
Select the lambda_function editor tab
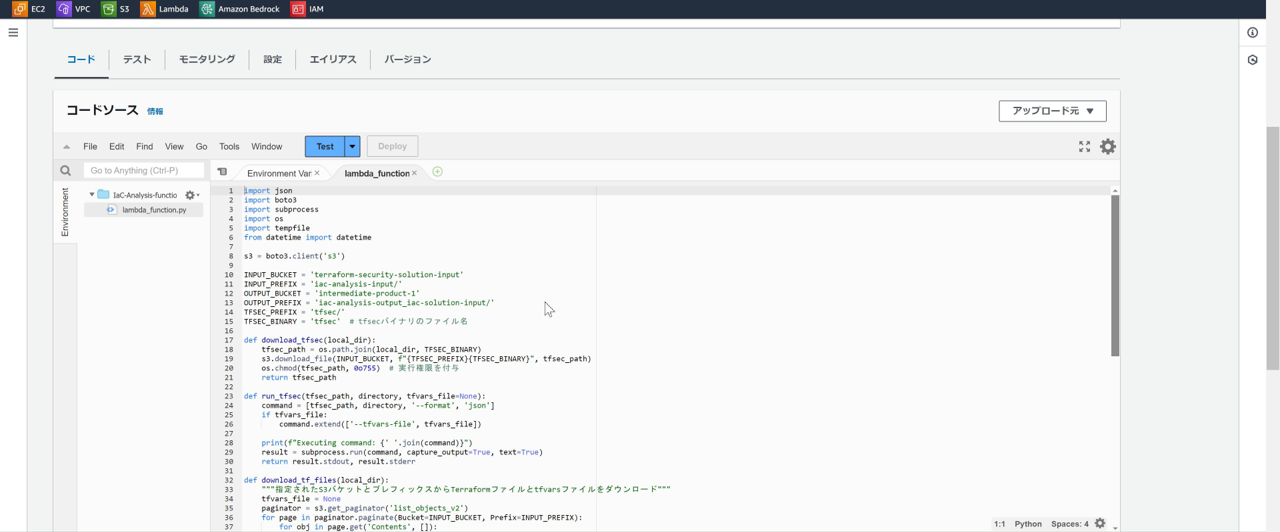pos(377,173)
